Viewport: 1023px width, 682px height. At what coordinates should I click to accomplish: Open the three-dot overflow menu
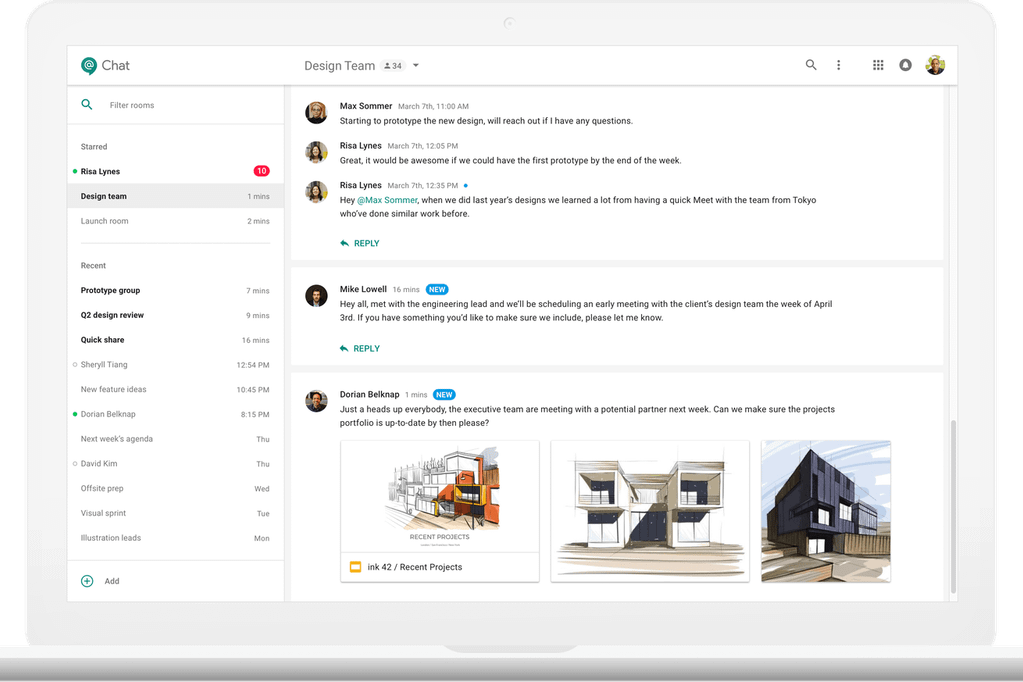pyautogui.click(x=839, y=64)
